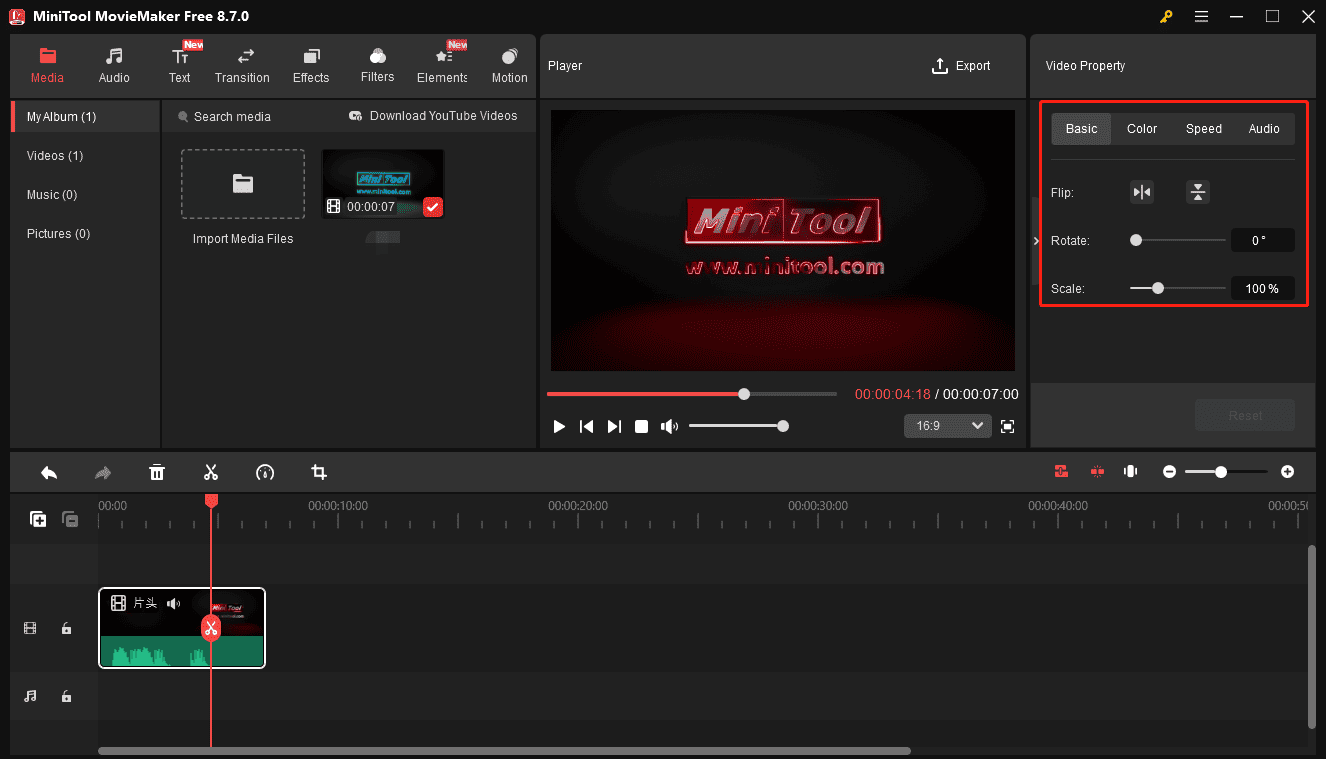Open the speed control icon
Viewport: 1326px width, 759px height.
pos(265,472)
